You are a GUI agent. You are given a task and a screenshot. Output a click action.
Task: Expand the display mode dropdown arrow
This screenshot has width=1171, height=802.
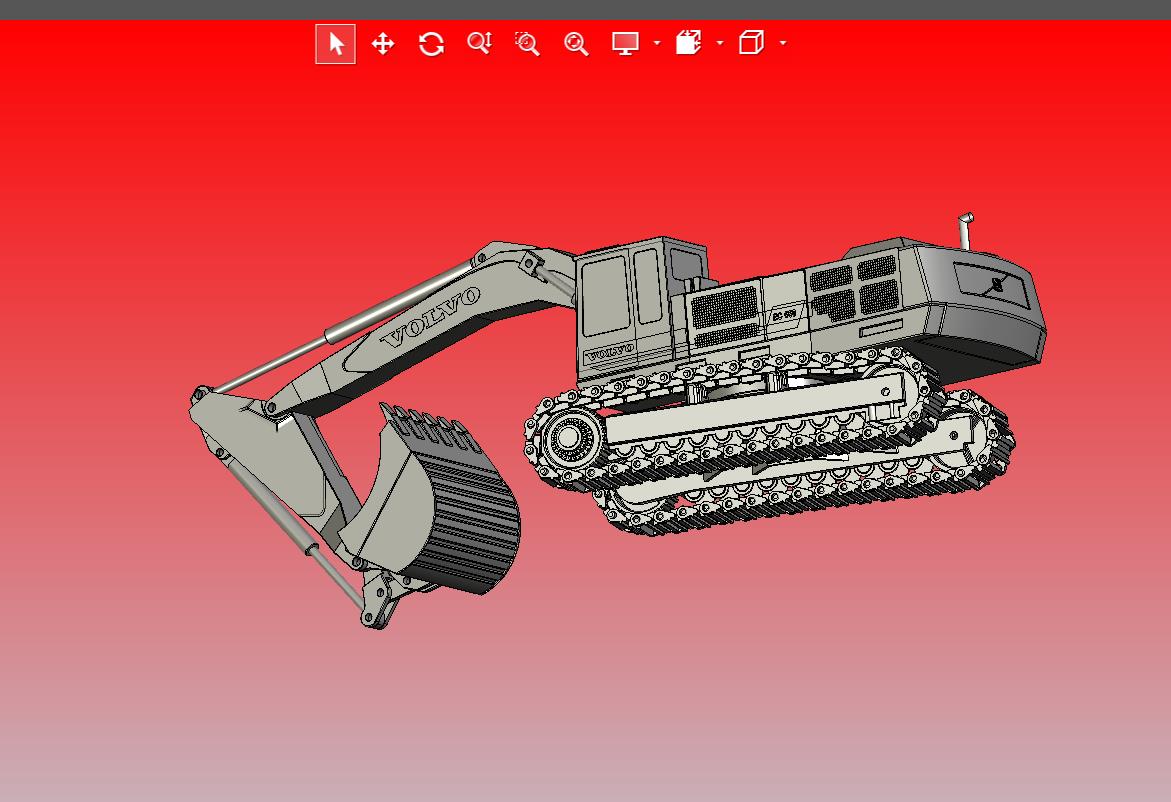point(657,44)
